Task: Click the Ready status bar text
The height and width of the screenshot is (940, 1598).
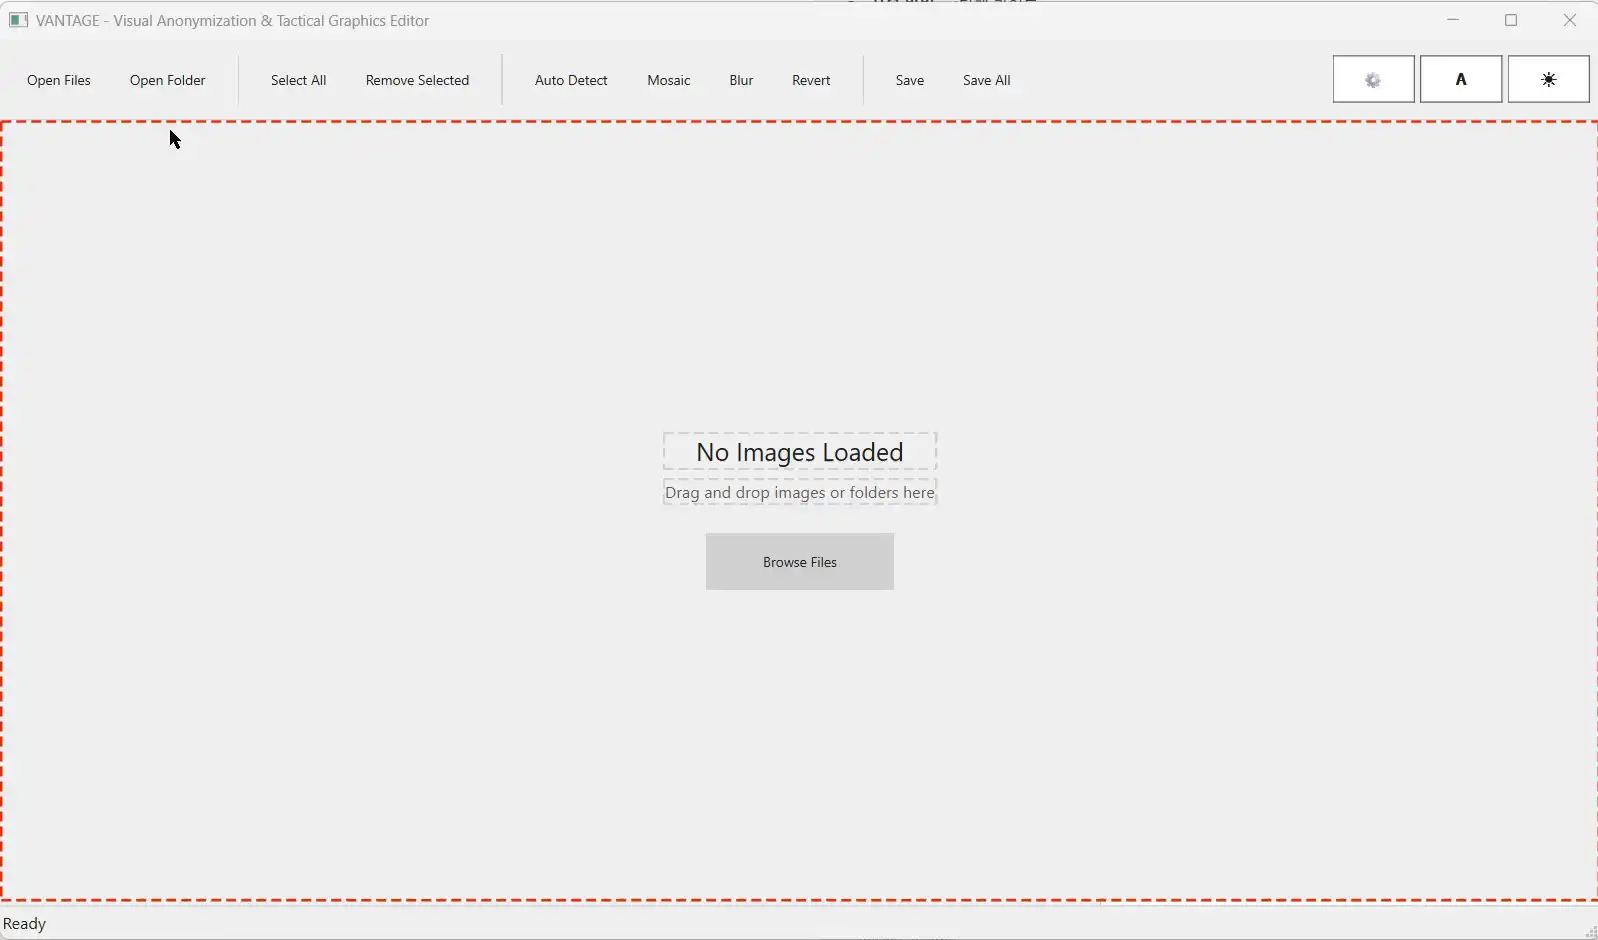Action: click(x=26, y=924)
